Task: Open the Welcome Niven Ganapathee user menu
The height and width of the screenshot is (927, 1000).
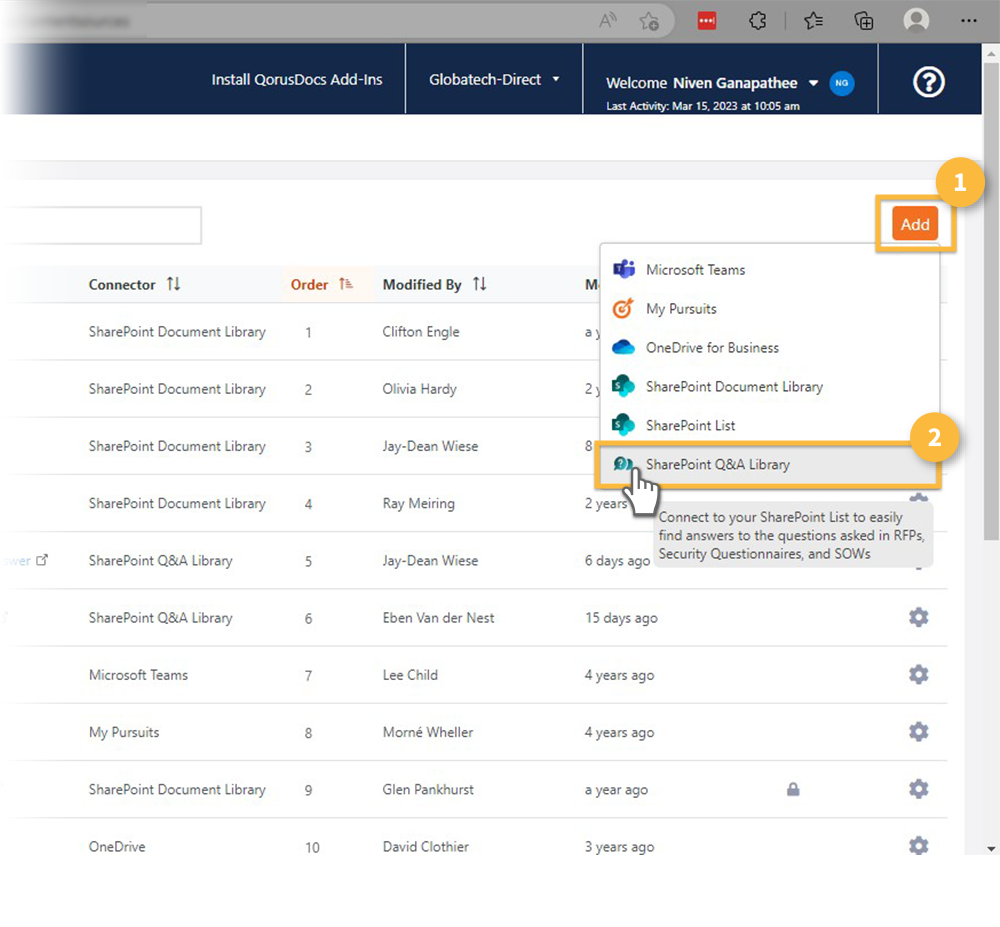Action: point(712,83)
